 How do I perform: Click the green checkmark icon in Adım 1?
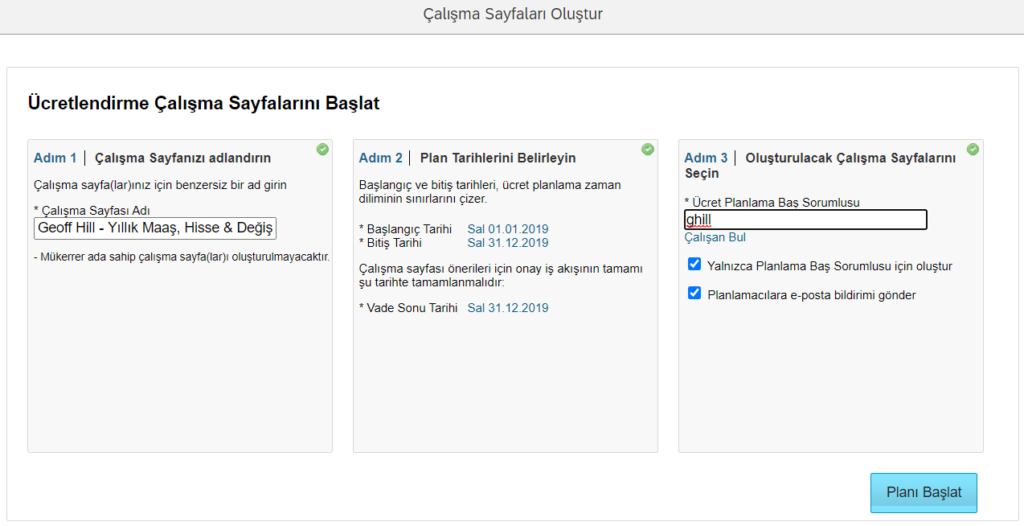[x=322, y=149]
